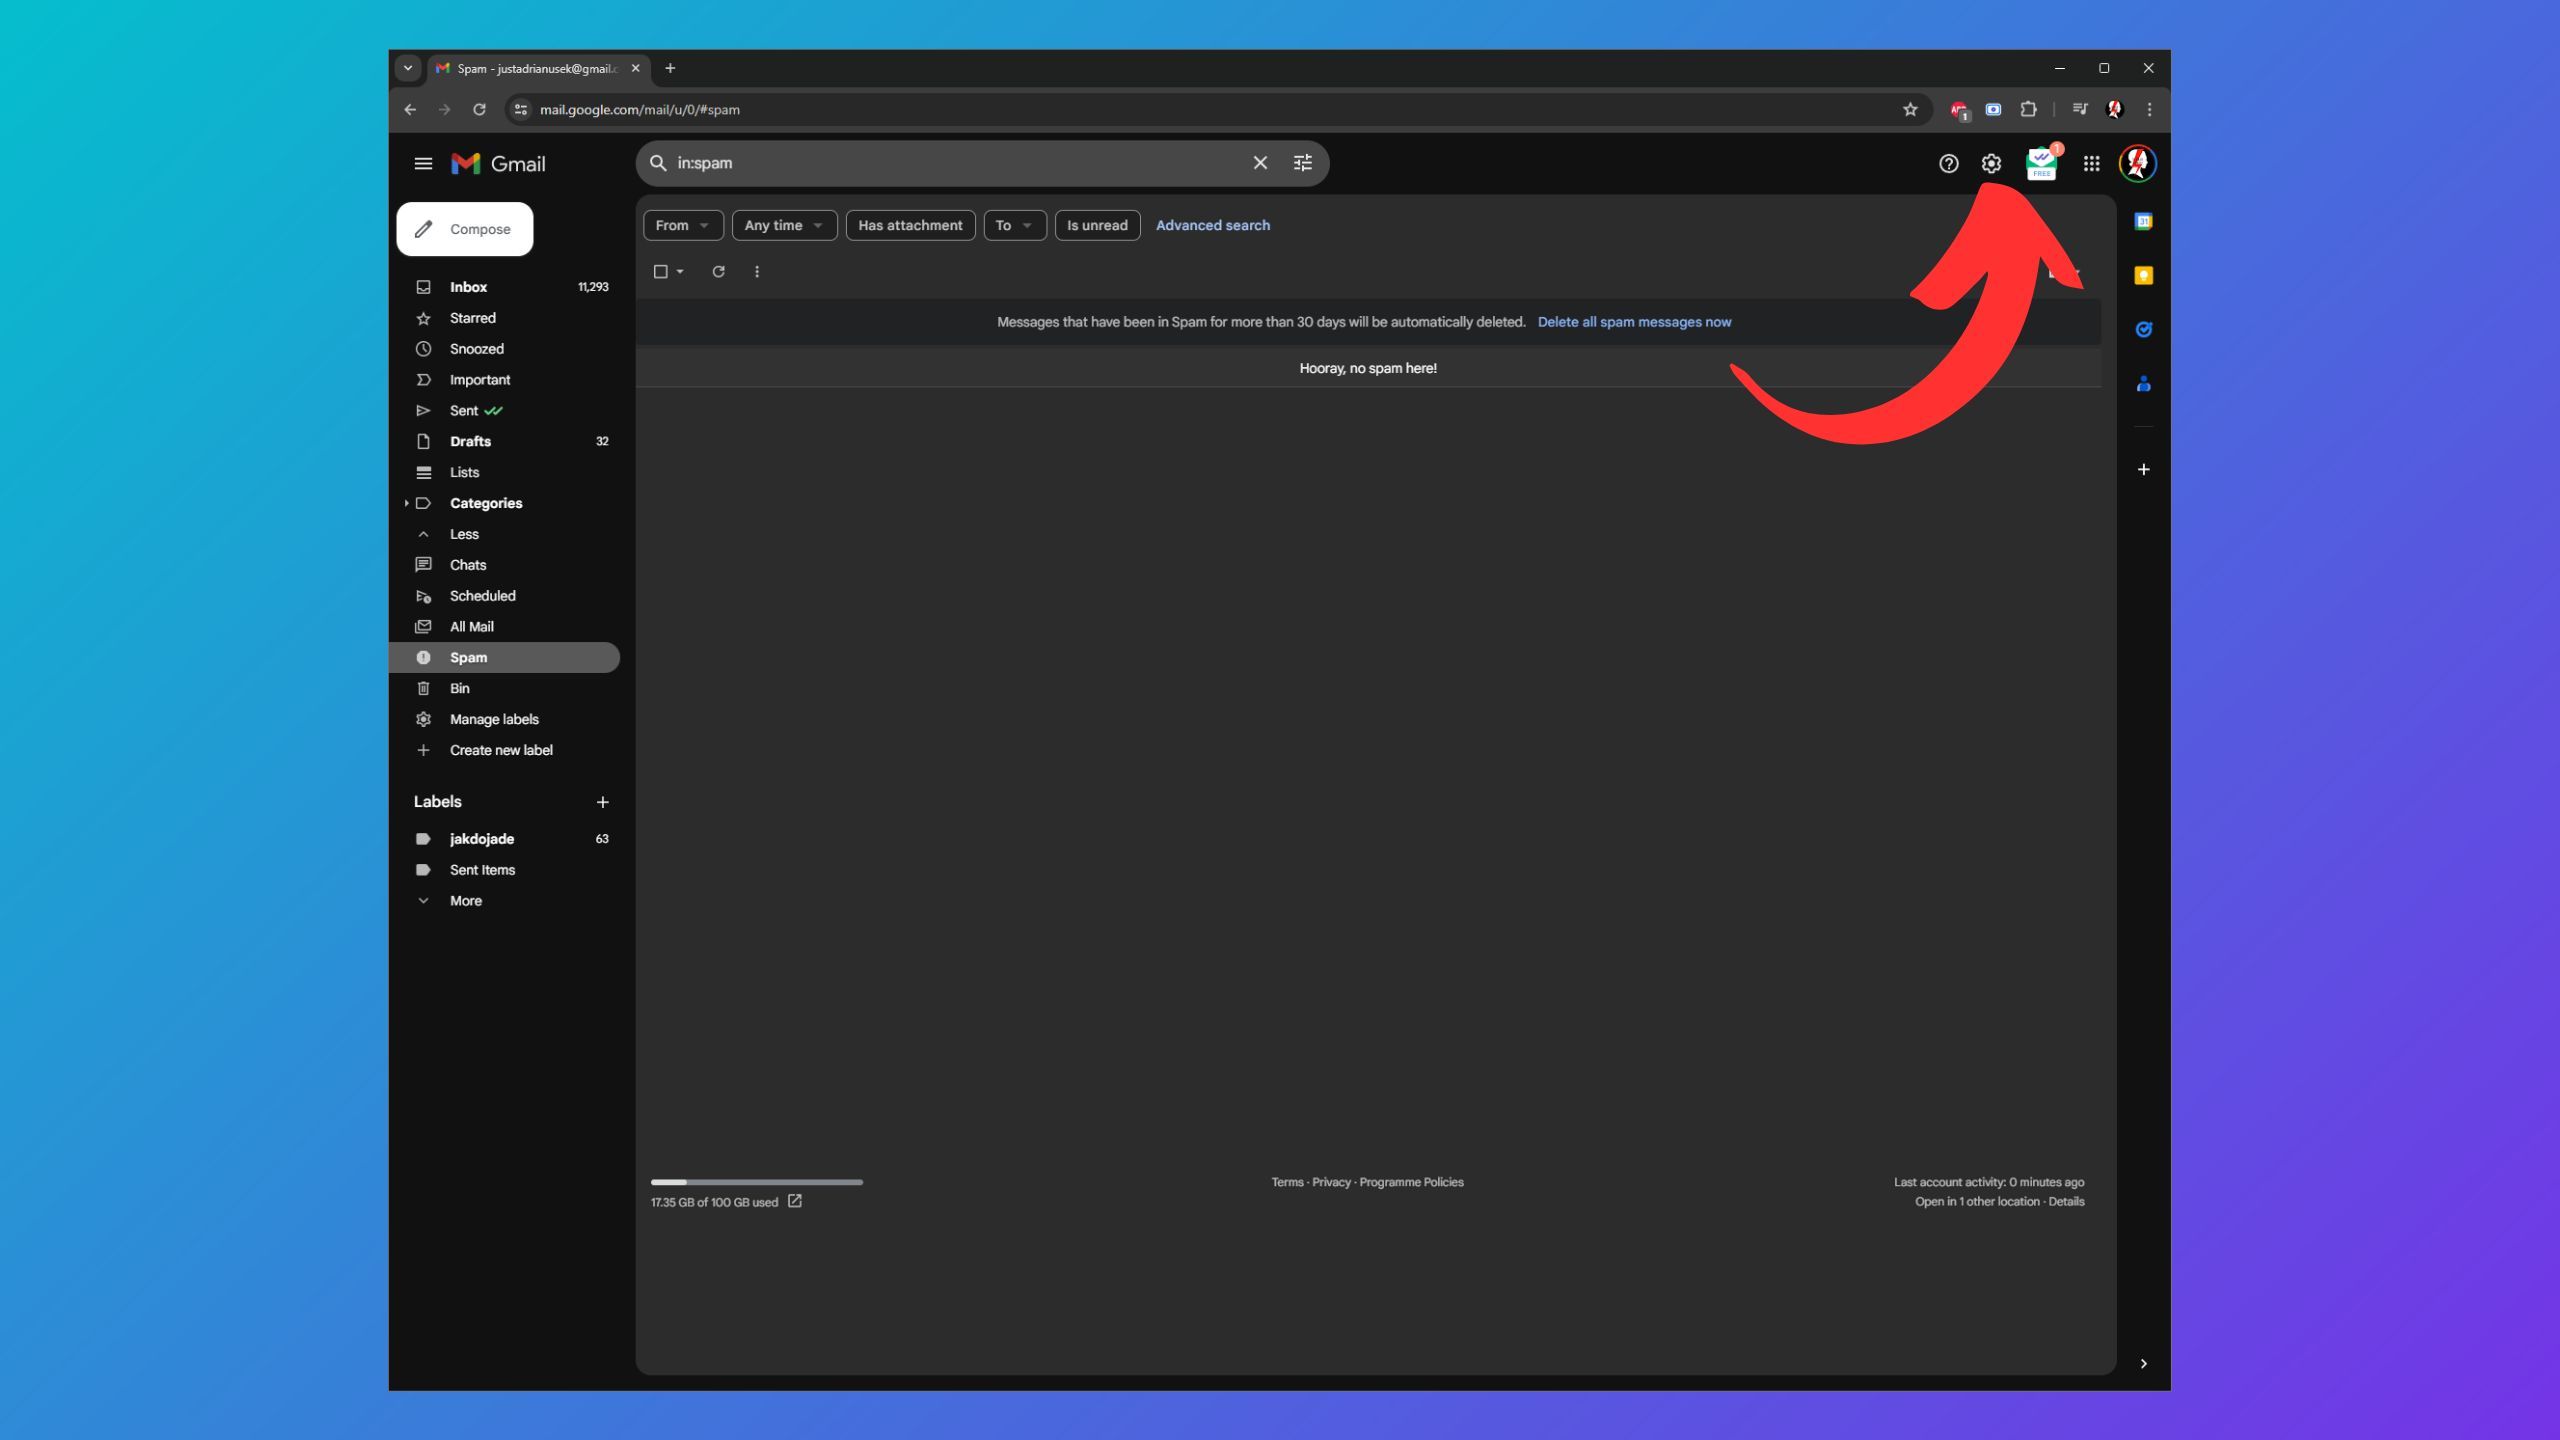Open Google Tasks side panel
This screenshot has width=2560, height=1440.
2143,330
